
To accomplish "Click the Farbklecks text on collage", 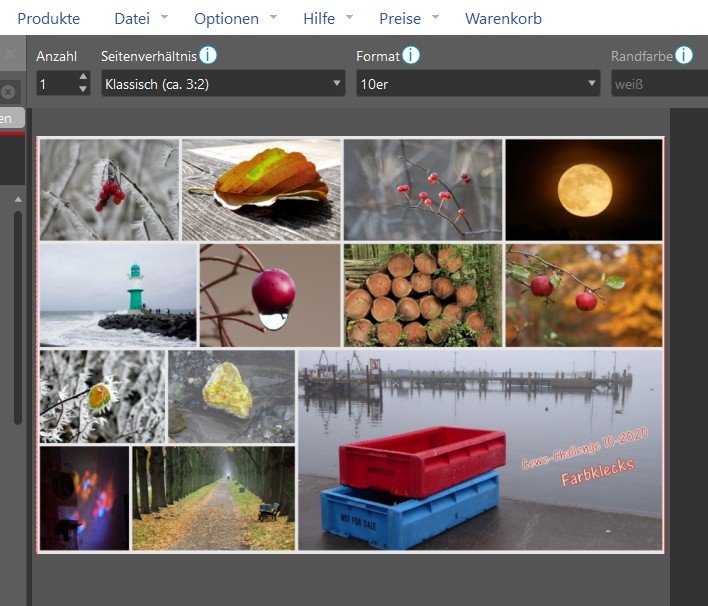I will [597, 472].
